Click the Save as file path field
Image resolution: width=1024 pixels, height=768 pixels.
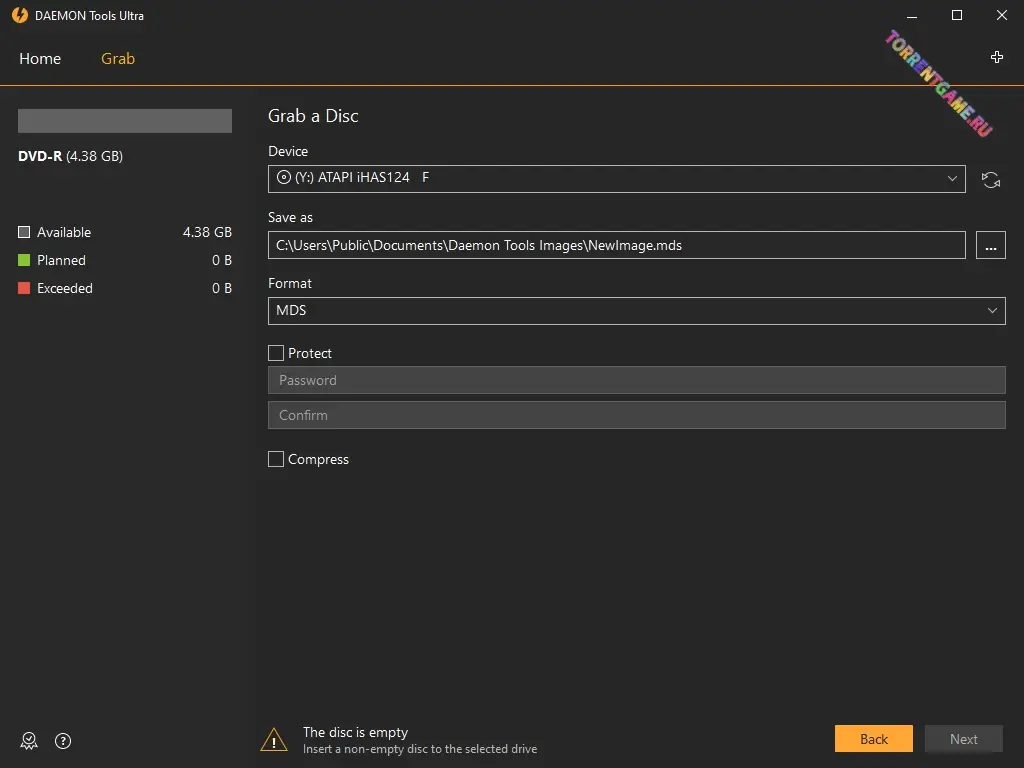pos(616,245)
